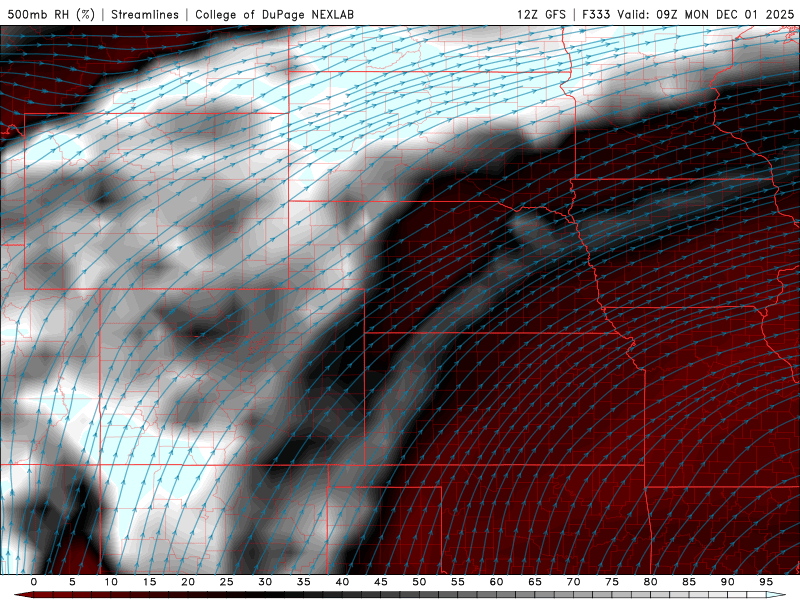Select the "15" legend scale value
The image size is (800, 600).
click(x=149, y=582)
